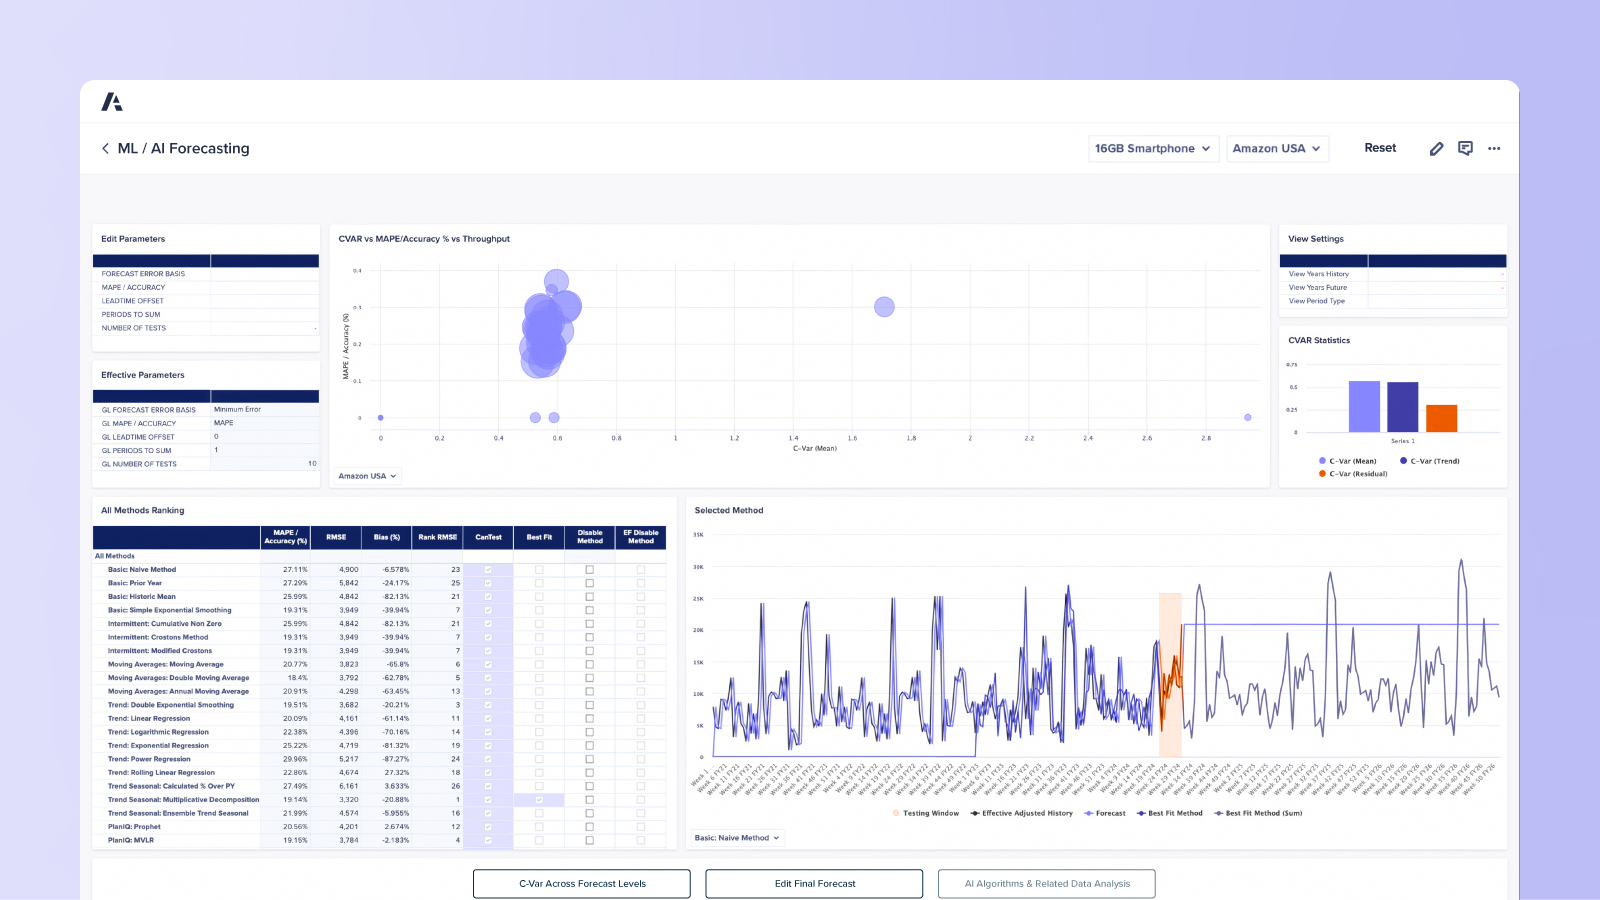Open the Amazon USA selector under the scatter chart
This screenshot has width=1600, height=900.
tap(367, 476)
